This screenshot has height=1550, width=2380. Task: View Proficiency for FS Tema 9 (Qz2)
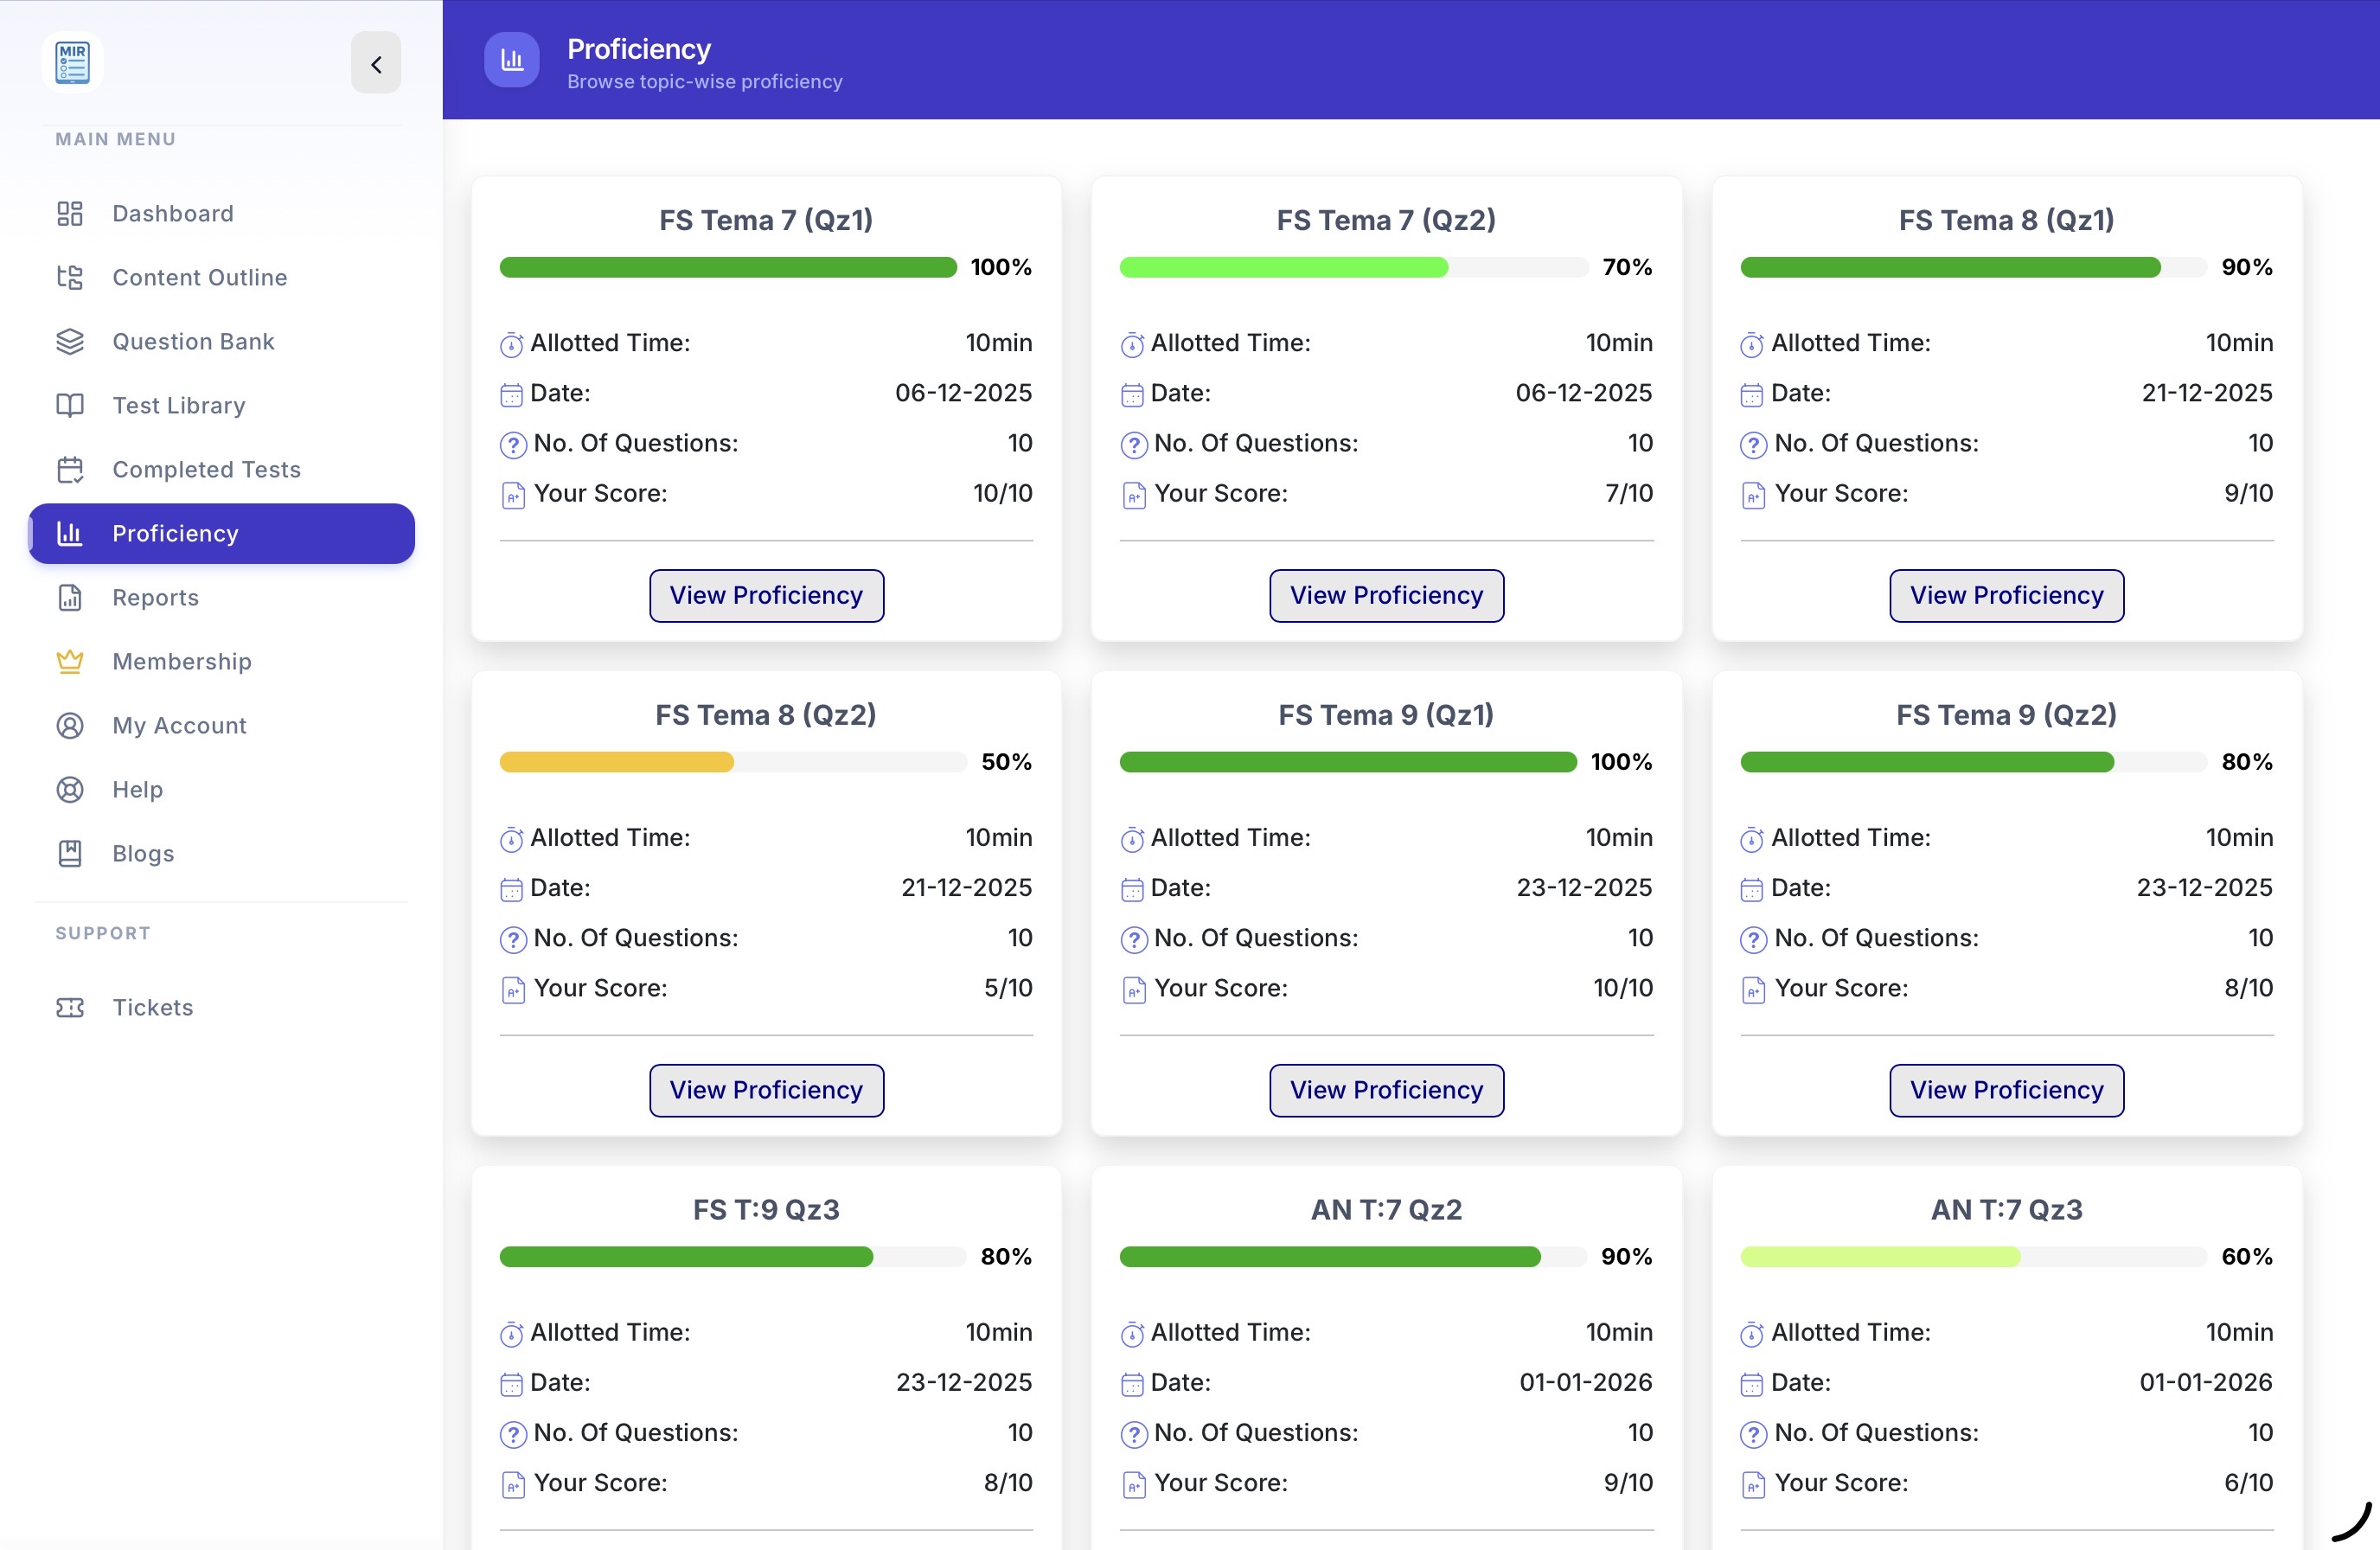click(2006, 1090)
